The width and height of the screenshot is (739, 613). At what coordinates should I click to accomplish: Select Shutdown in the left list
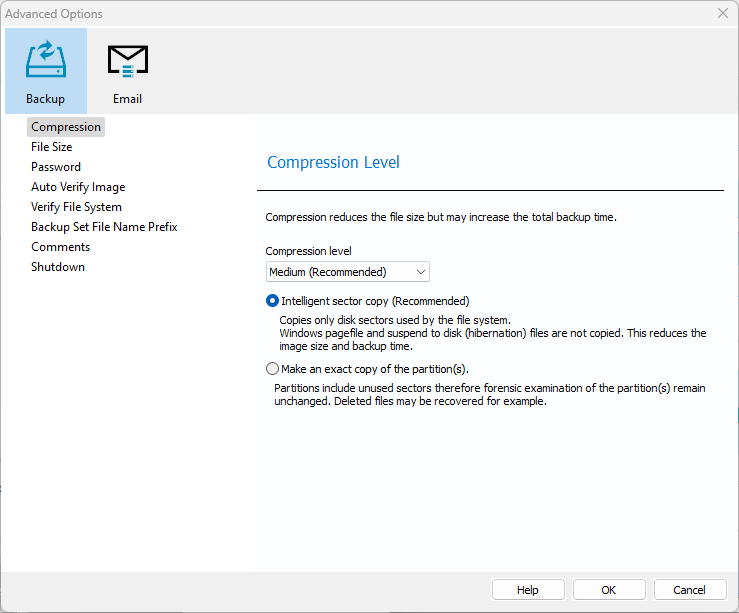click(x=58, y=267)
